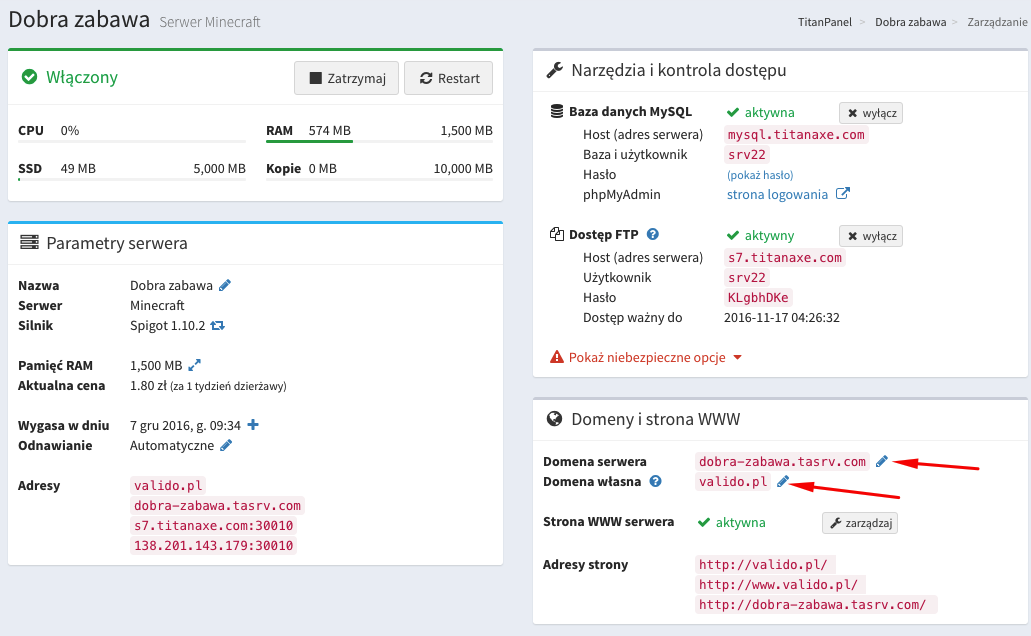Click the help icon next to Domena własna
Image resolution: width=1031 pixels, height=636 pixels.
(656, 481)
